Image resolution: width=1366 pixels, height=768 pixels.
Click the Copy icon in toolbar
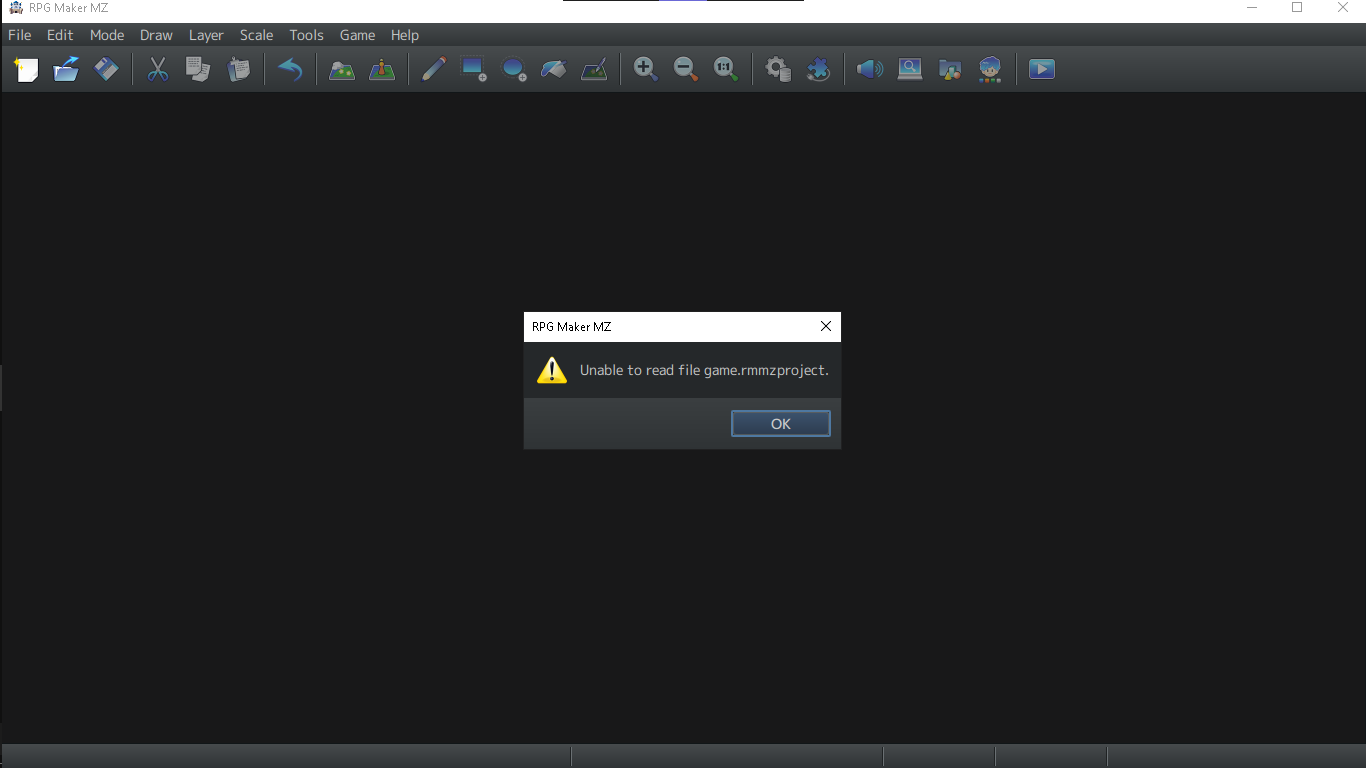(198, 69)
